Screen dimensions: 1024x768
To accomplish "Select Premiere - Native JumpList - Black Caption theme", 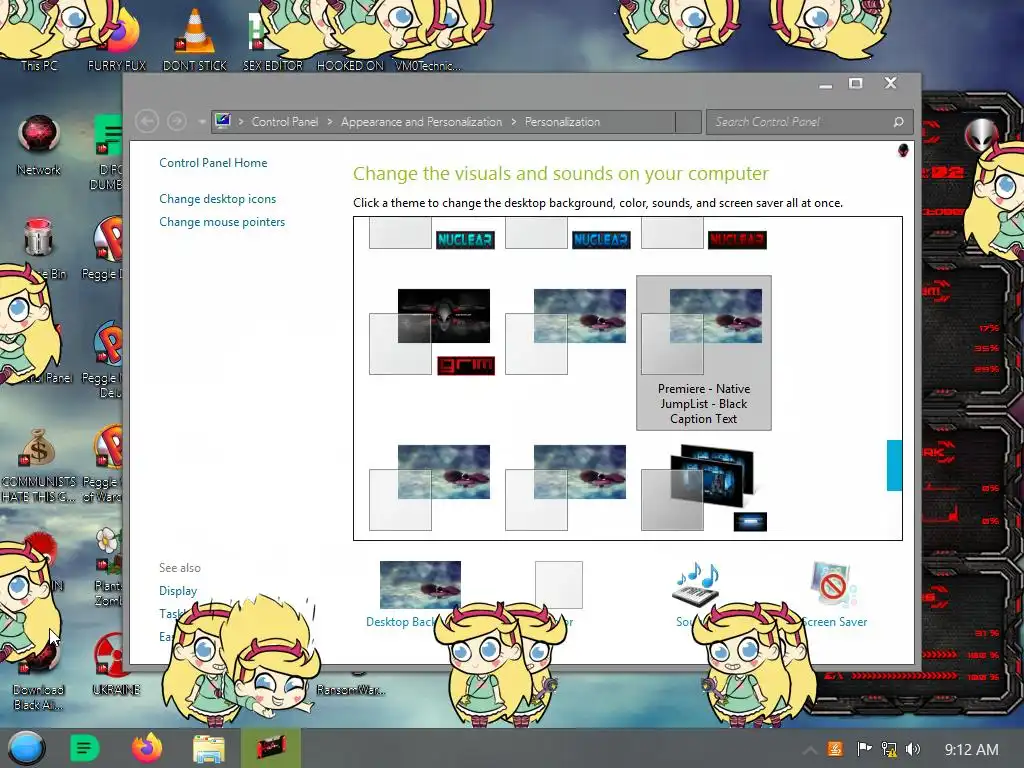I will [703, 353].
